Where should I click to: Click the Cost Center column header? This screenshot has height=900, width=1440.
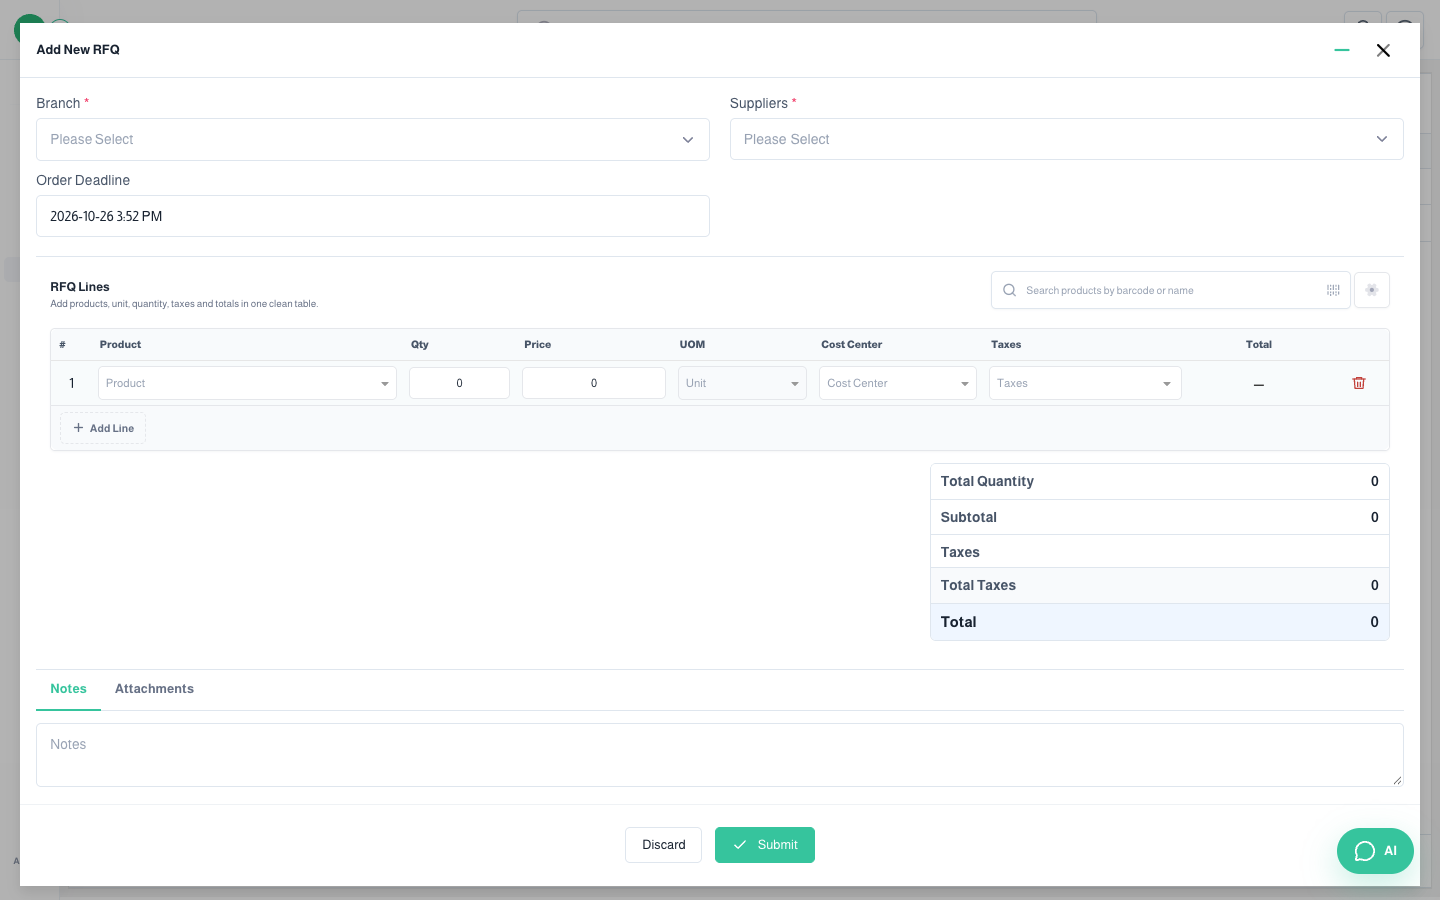click(x=852, y=344)
